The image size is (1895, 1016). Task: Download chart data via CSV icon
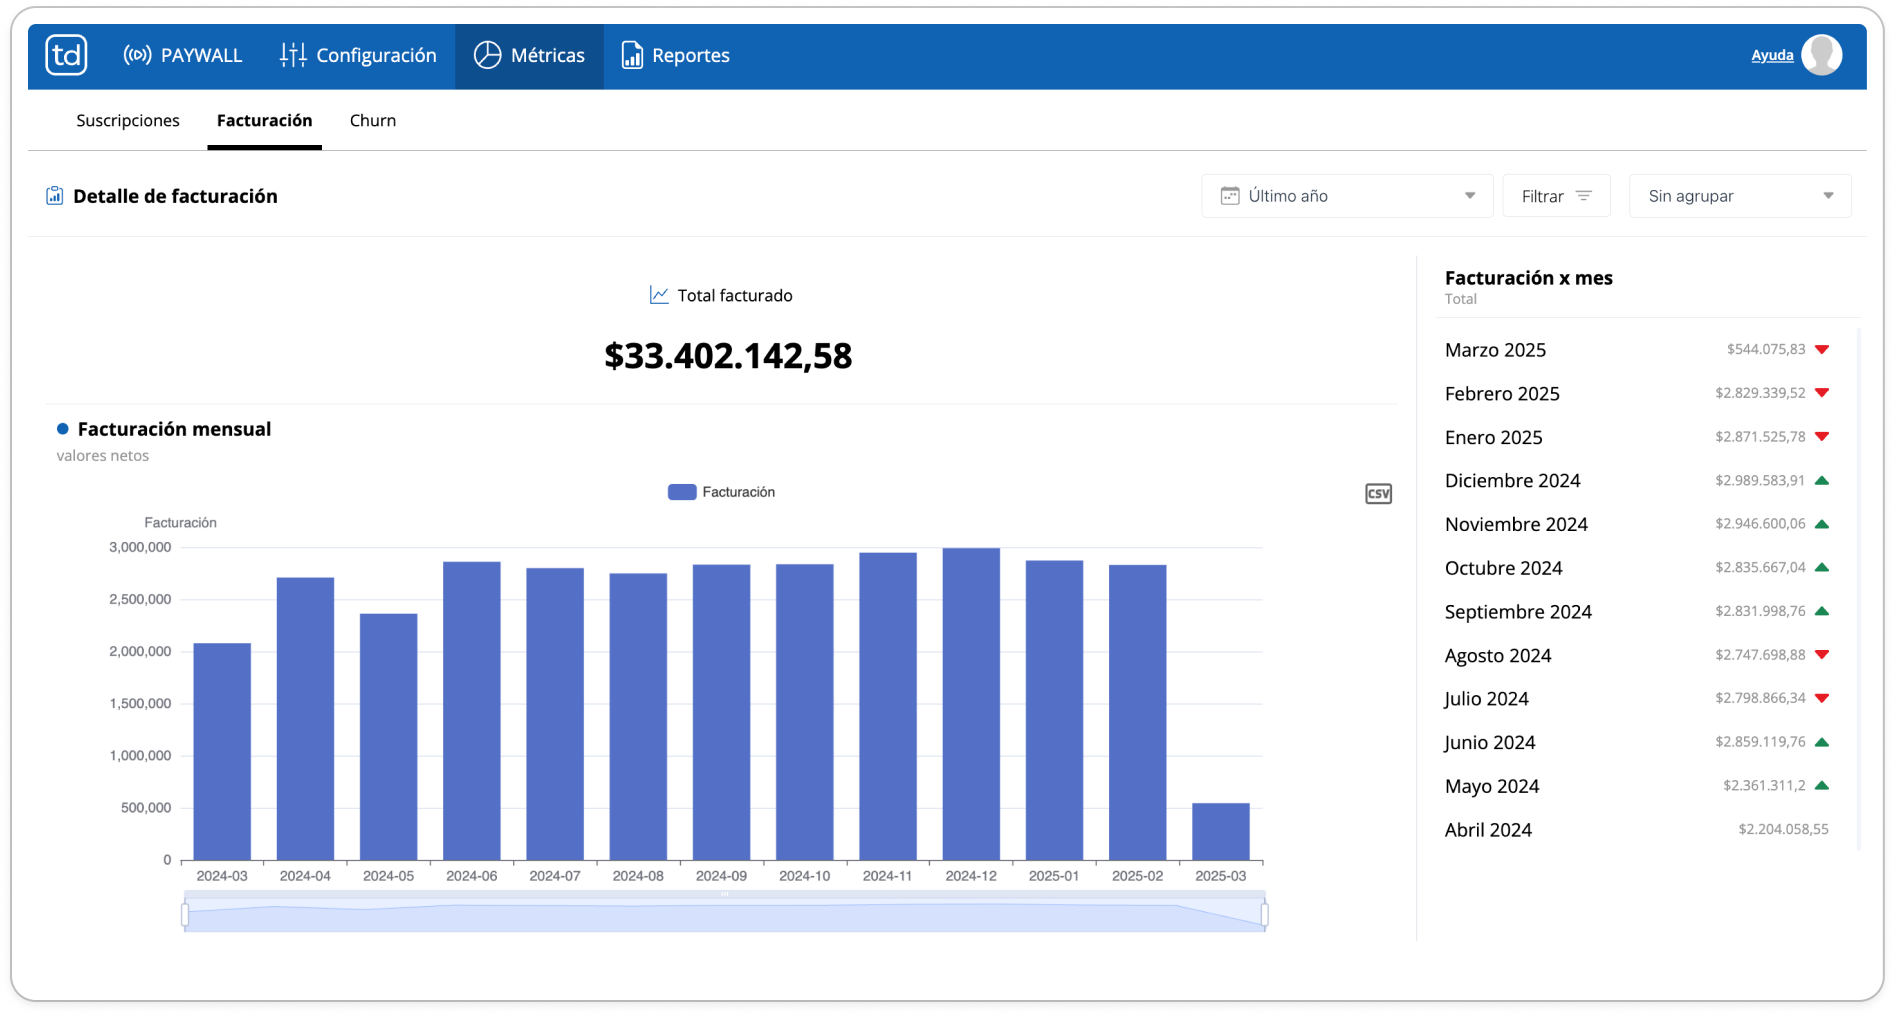1378,494
